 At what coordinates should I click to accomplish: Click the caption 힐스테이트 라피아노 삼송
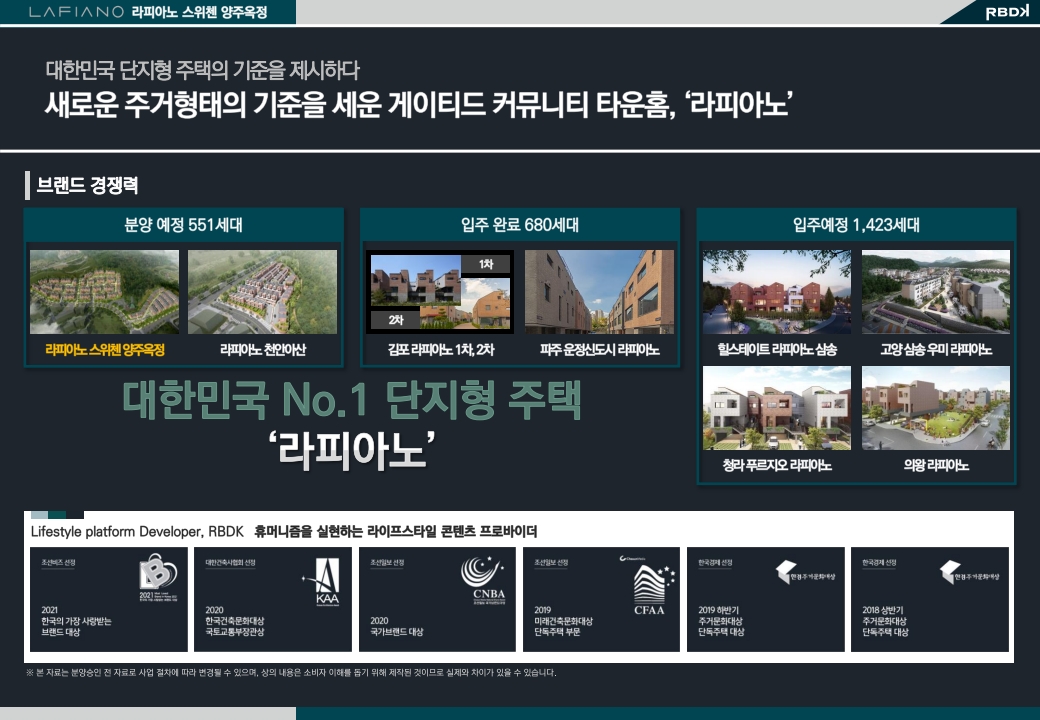(x=777, y=349)
